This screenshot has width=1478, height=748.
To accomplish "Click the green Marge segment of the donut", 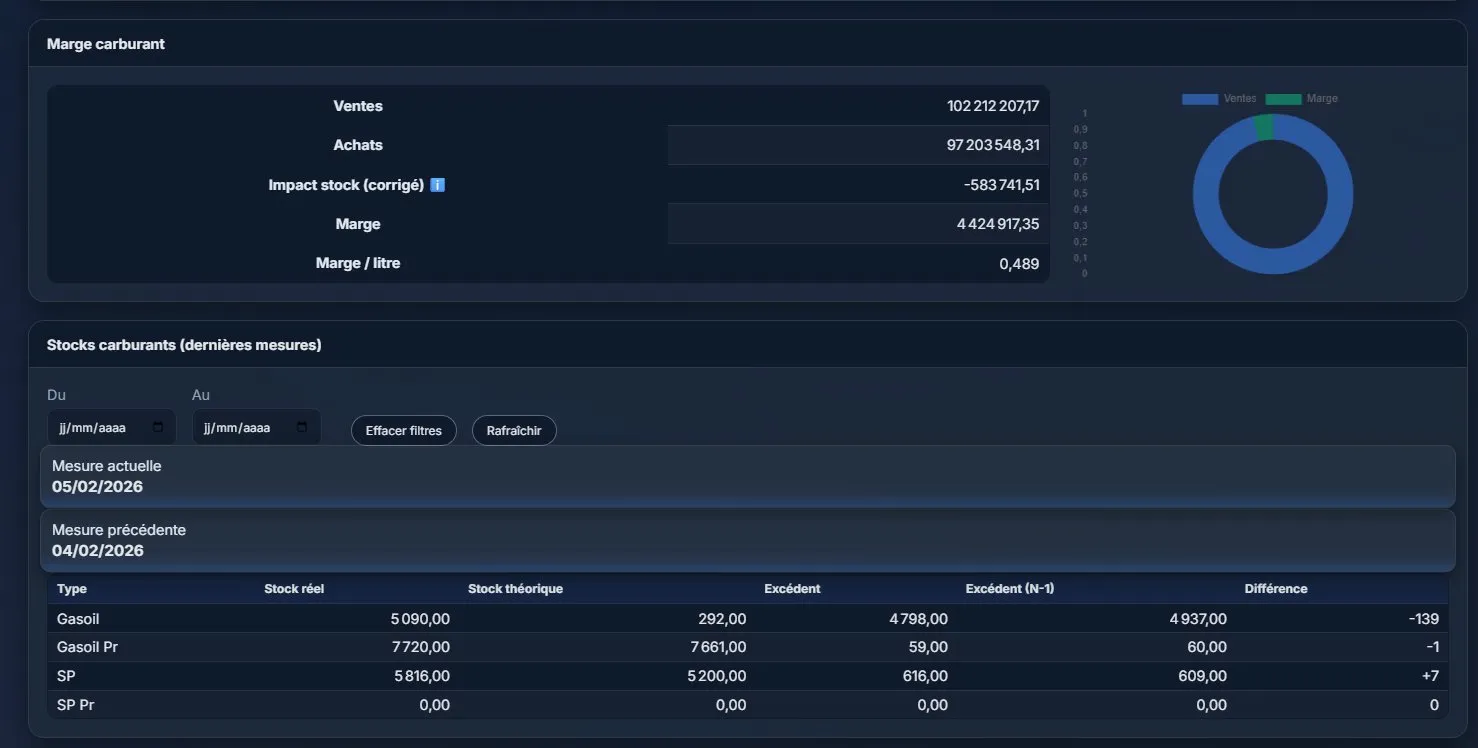I will (x=1264, y=127).
